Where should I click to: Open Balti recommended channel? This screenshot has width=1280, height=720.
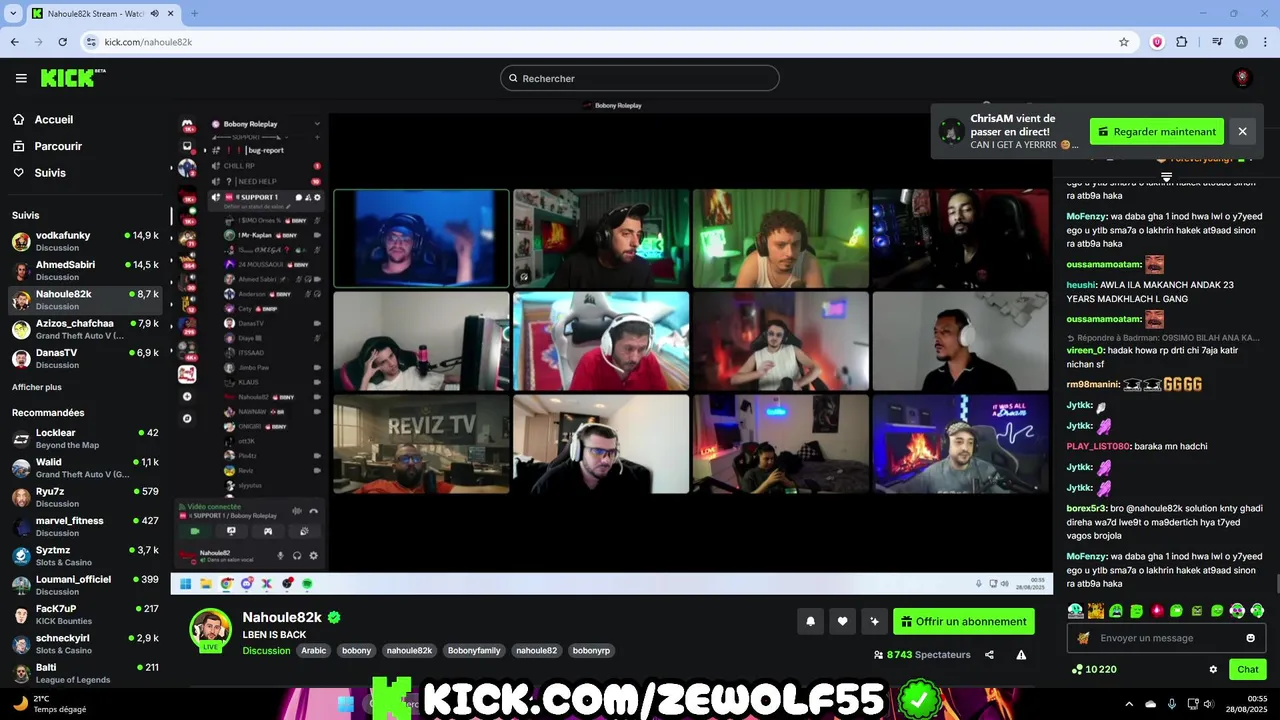85,672
